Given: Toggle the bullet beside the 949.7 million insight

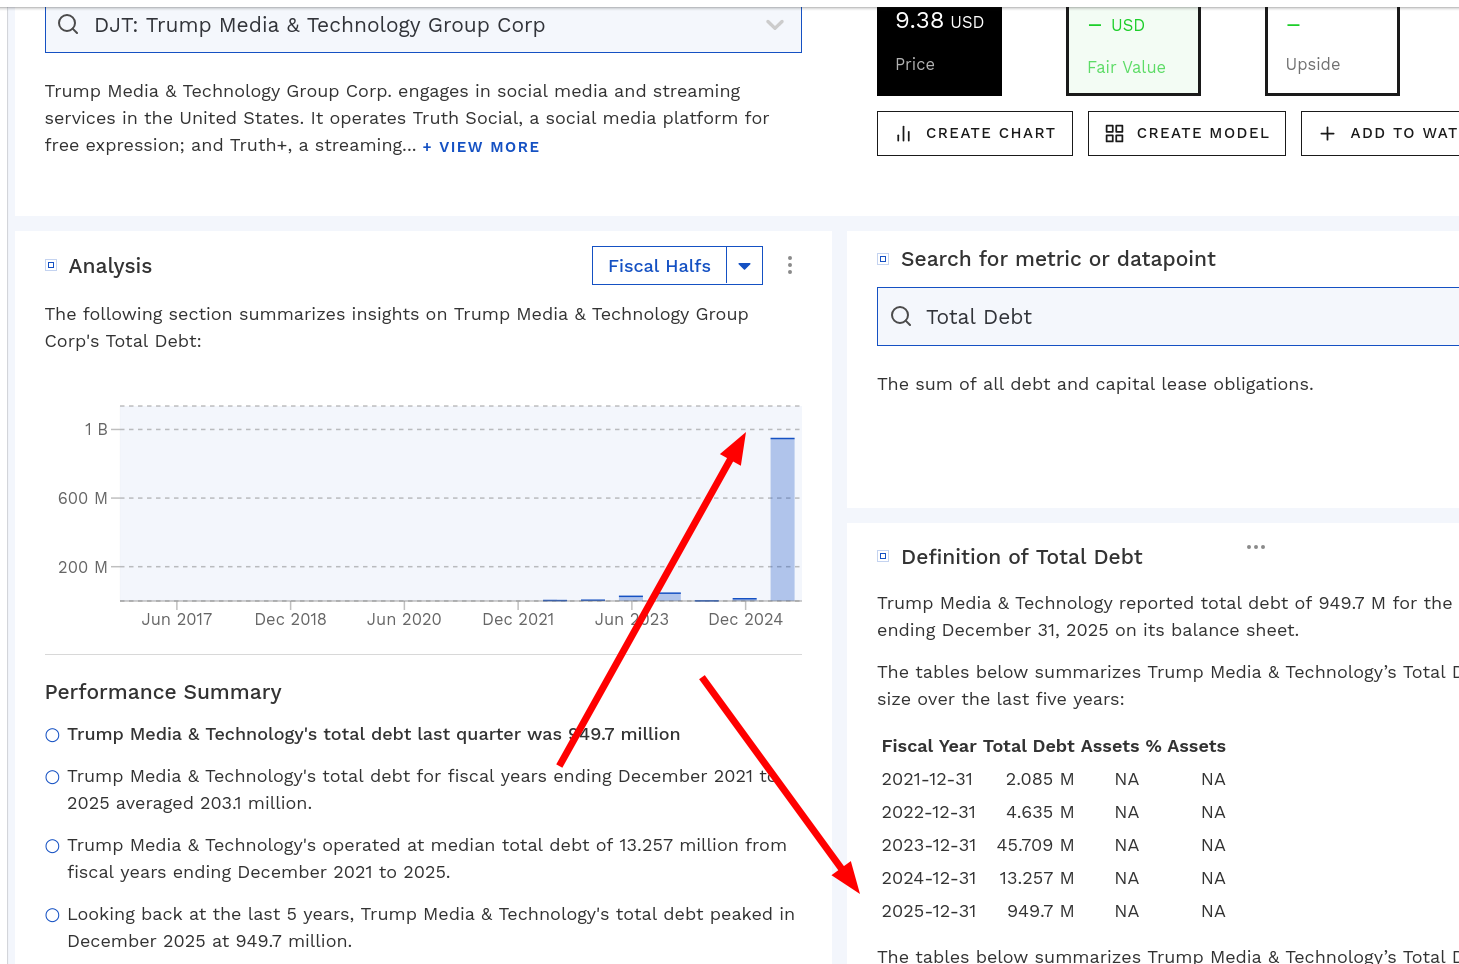Looking at the screenshot, I should point(52,734).
